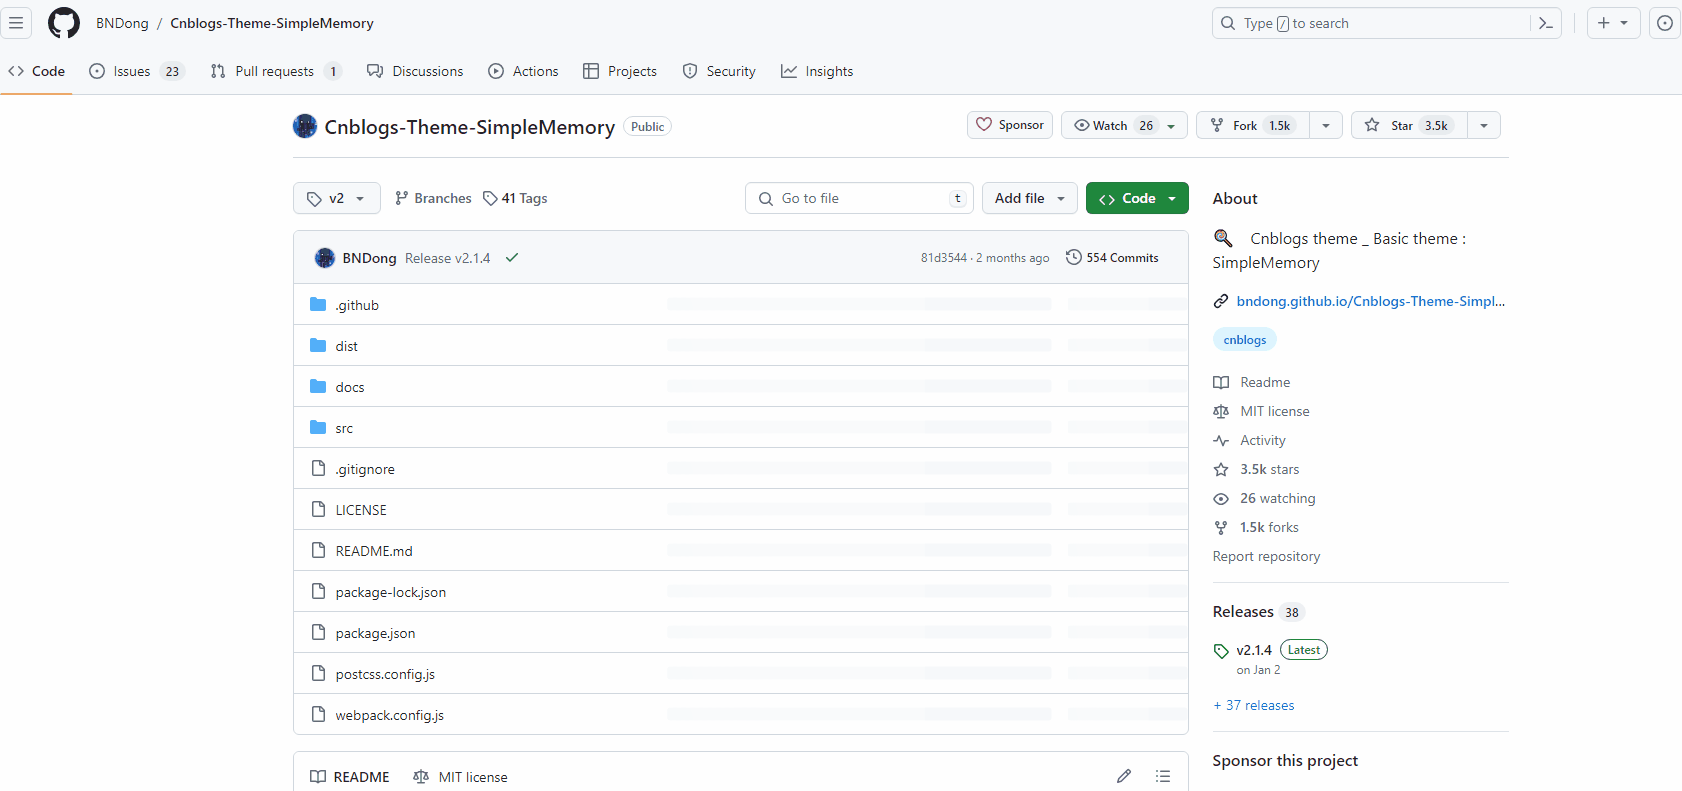This screenshot has height=791, width=1682.
Task: Open webpack.config.js file
Action: tap(389, 715)
